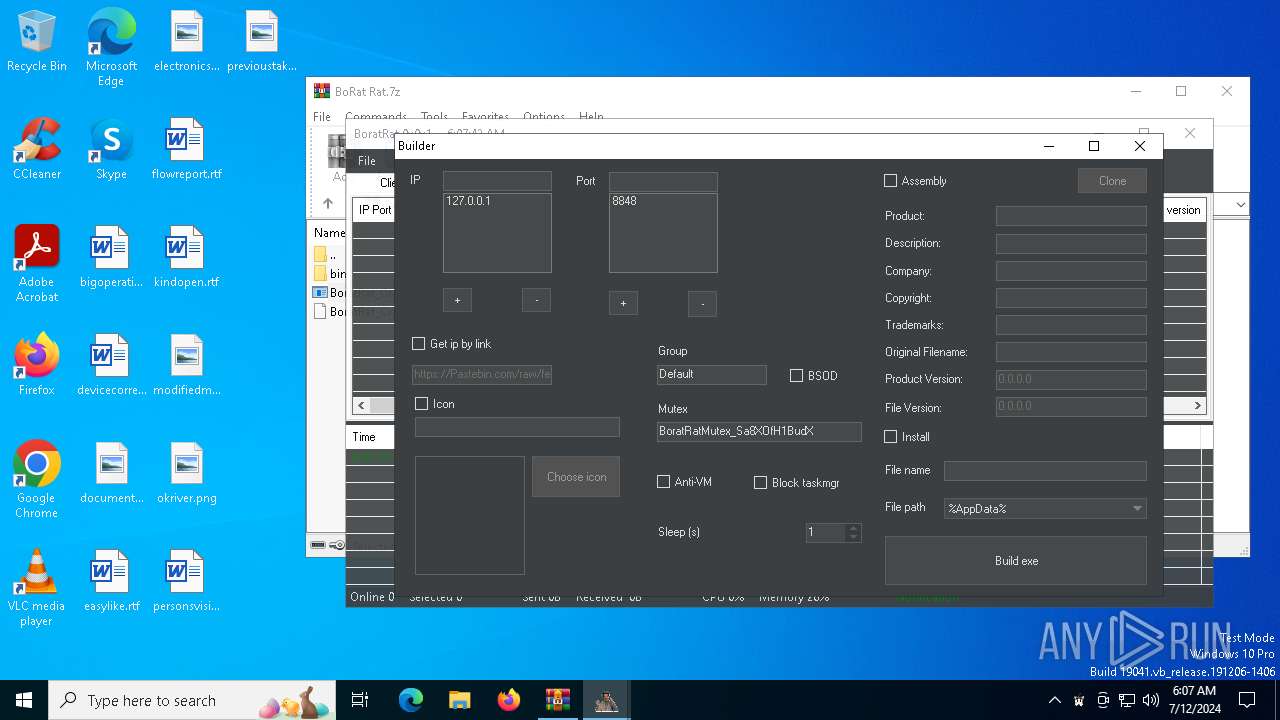The width and height of the screenshot is (1280, 720).
Task: Open Skype desktop shortcut
Action: click(x=111, y=149)
